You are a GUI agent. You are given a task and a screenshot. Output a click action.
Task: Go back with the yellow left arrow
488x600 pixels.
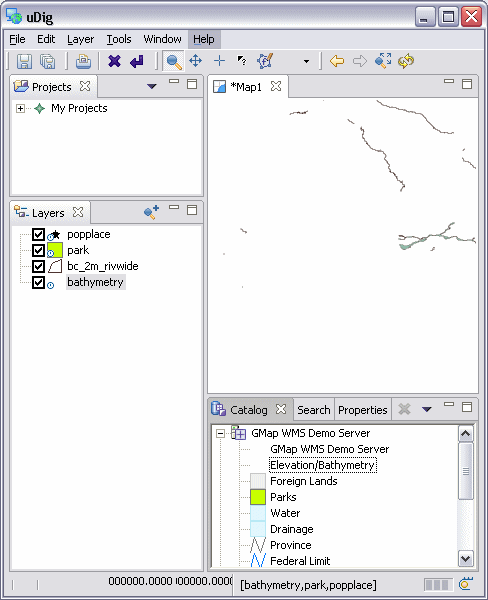[337, 61]
